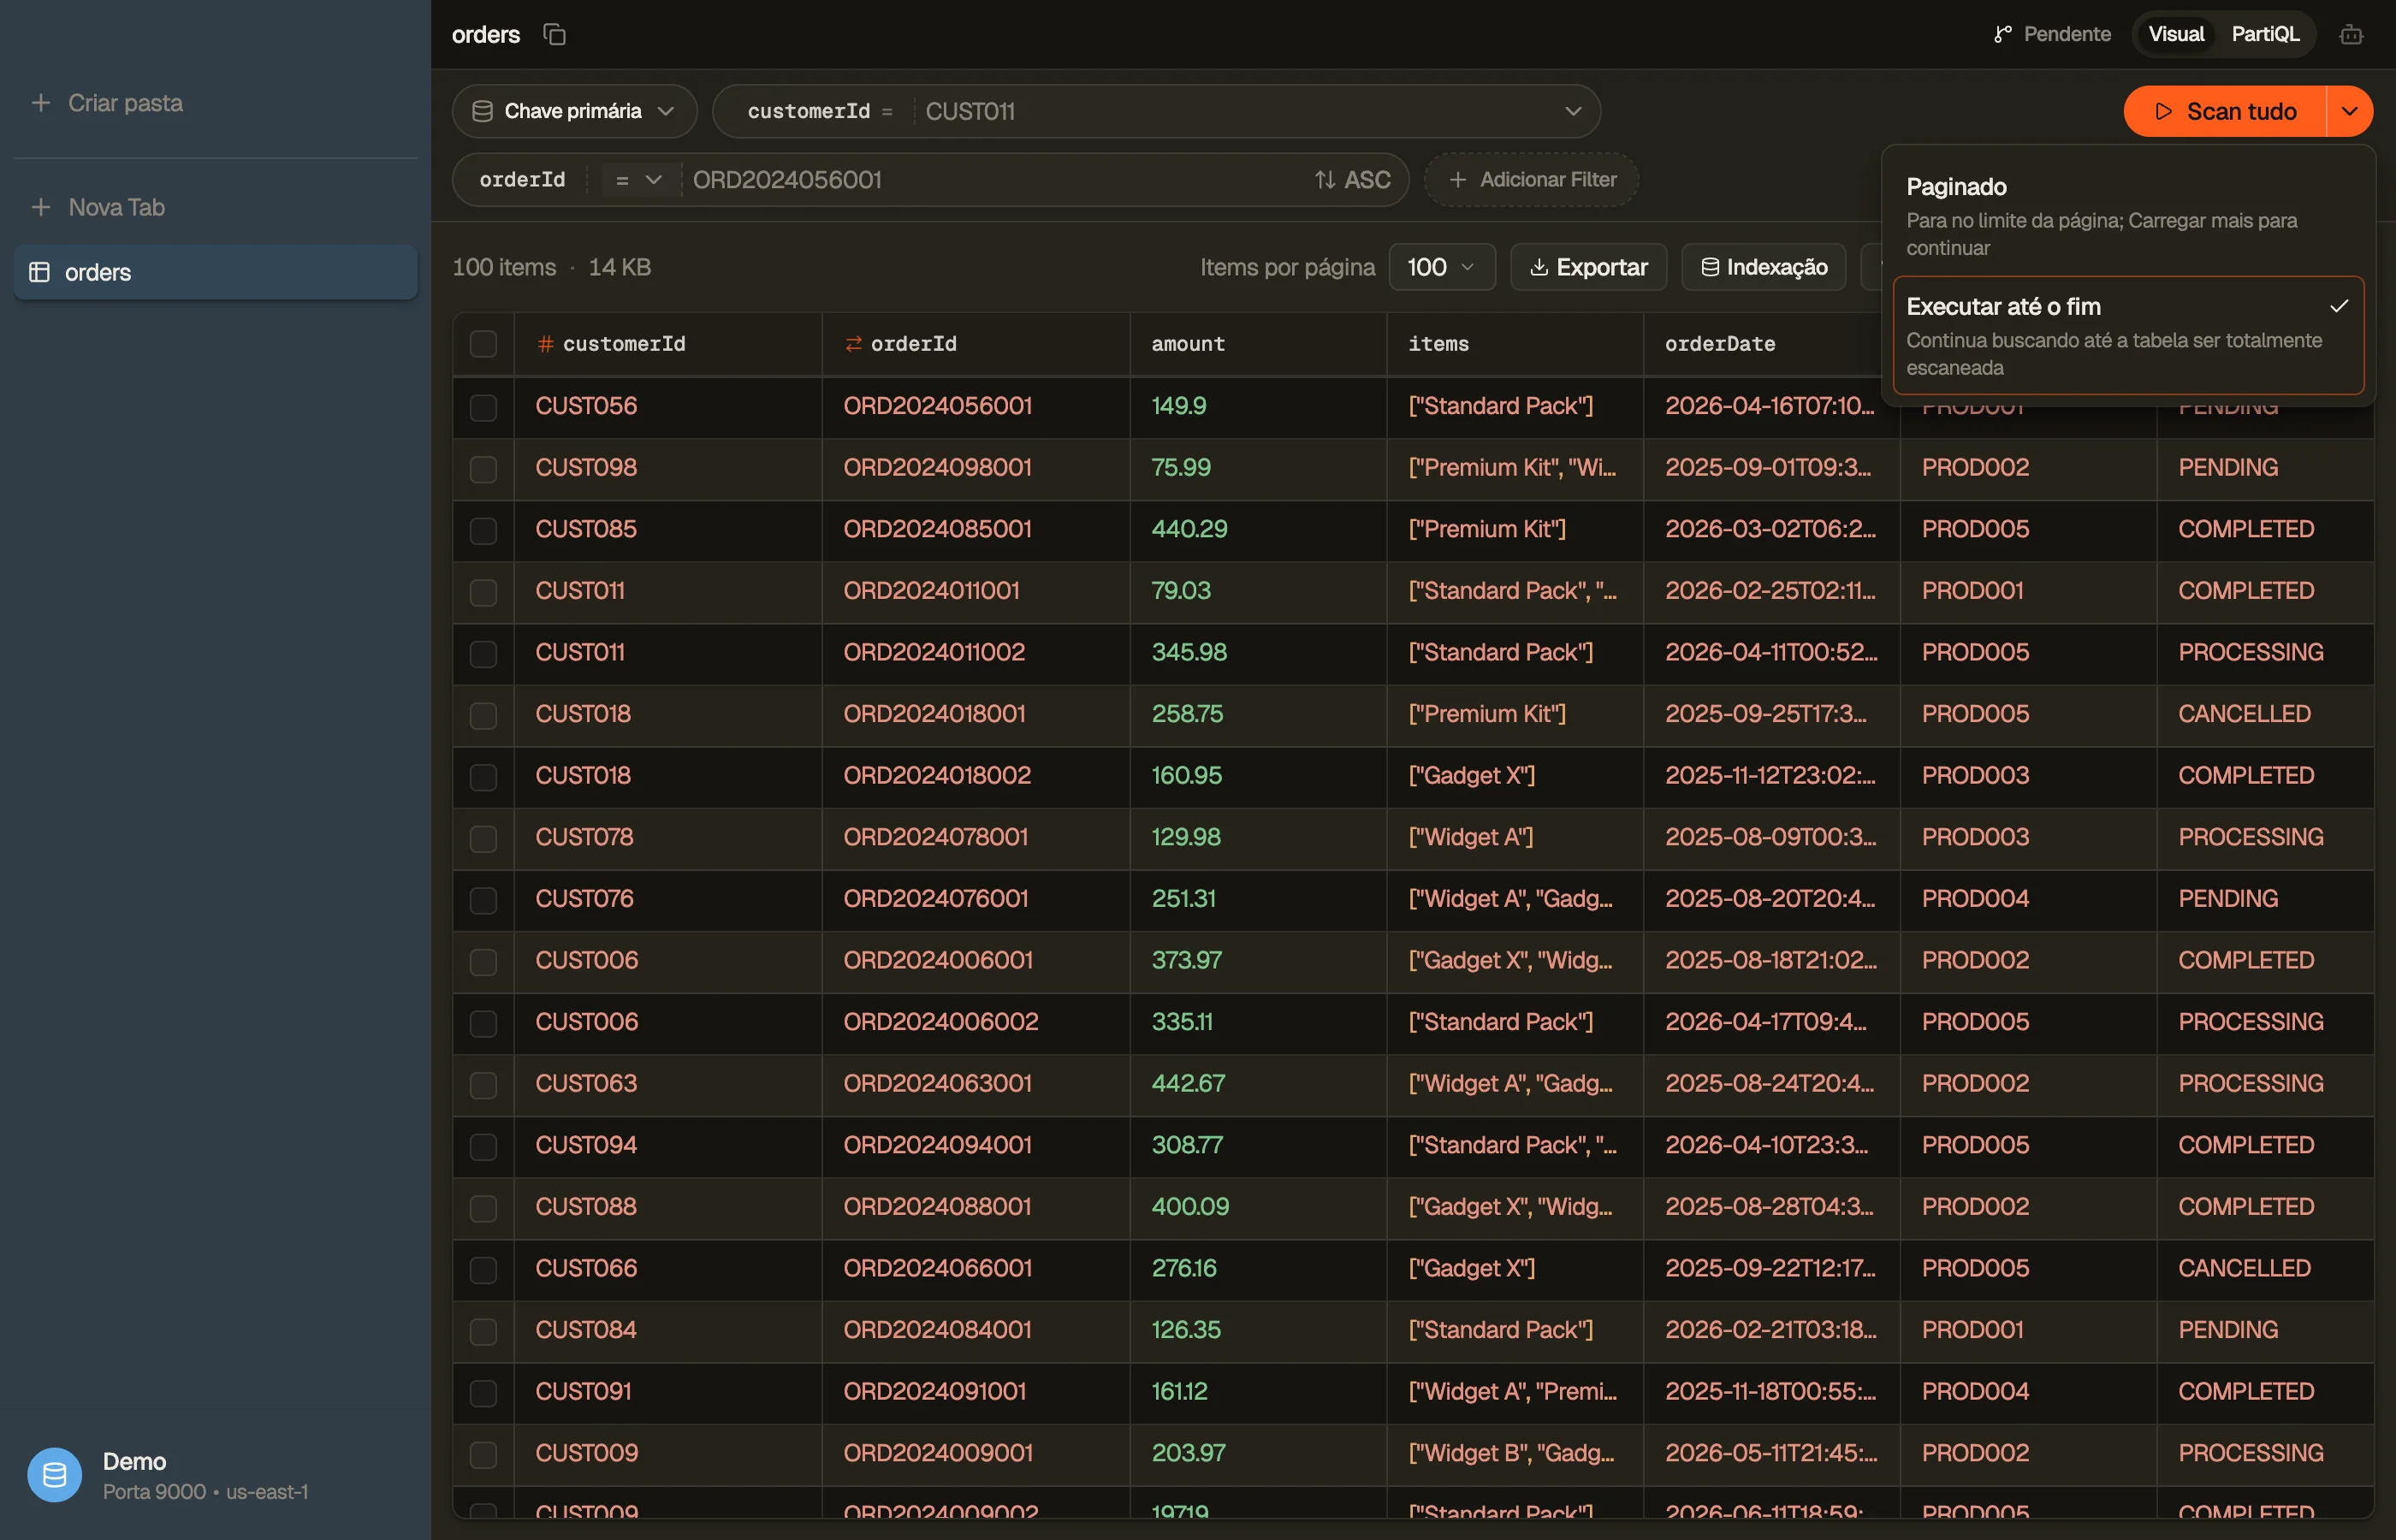
Task: Select the Paginado menu option
Action: click(2128, 216)
